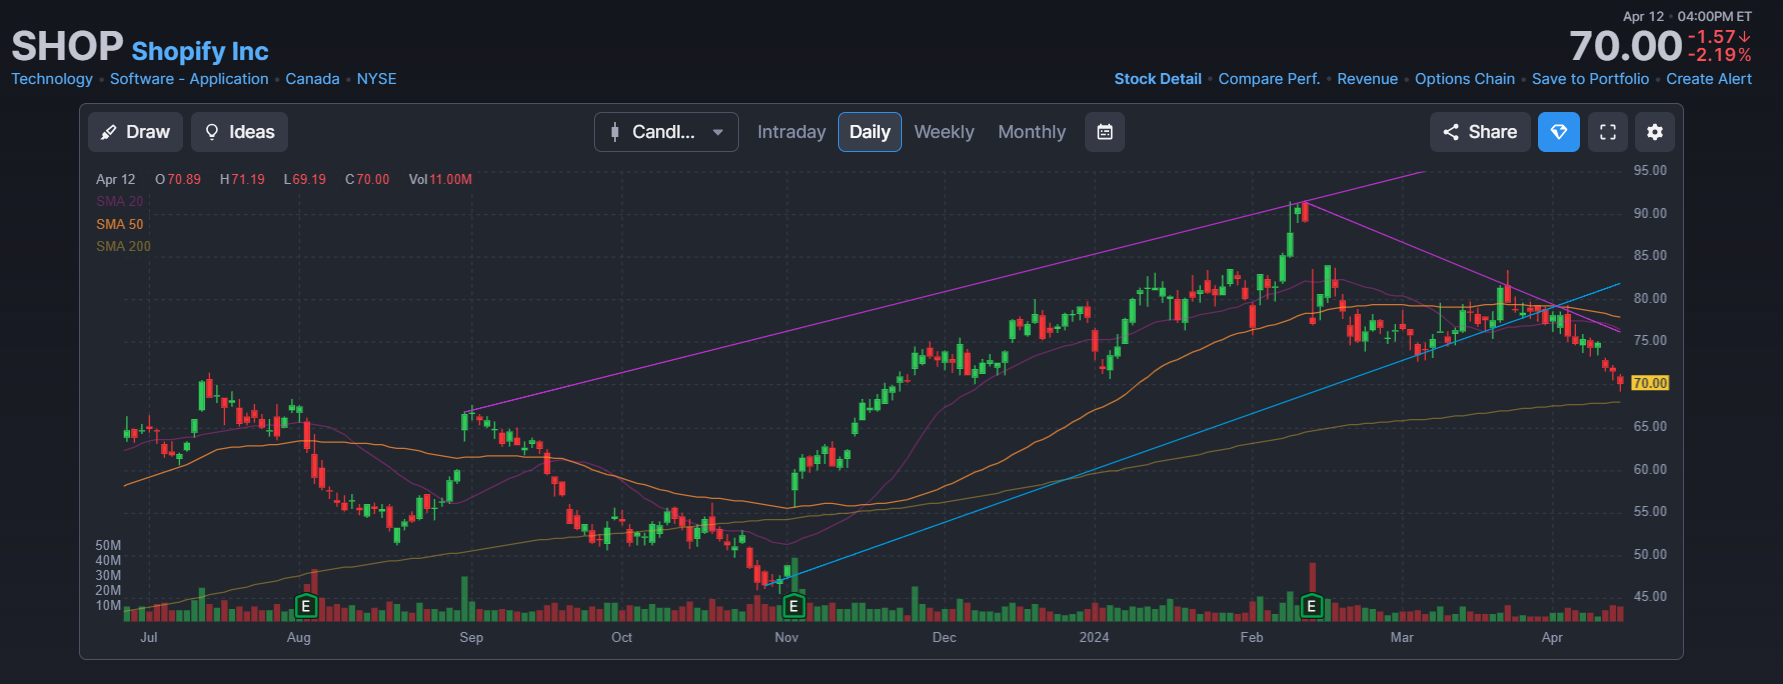Click the earnings E marker in February

[1311, 606]
